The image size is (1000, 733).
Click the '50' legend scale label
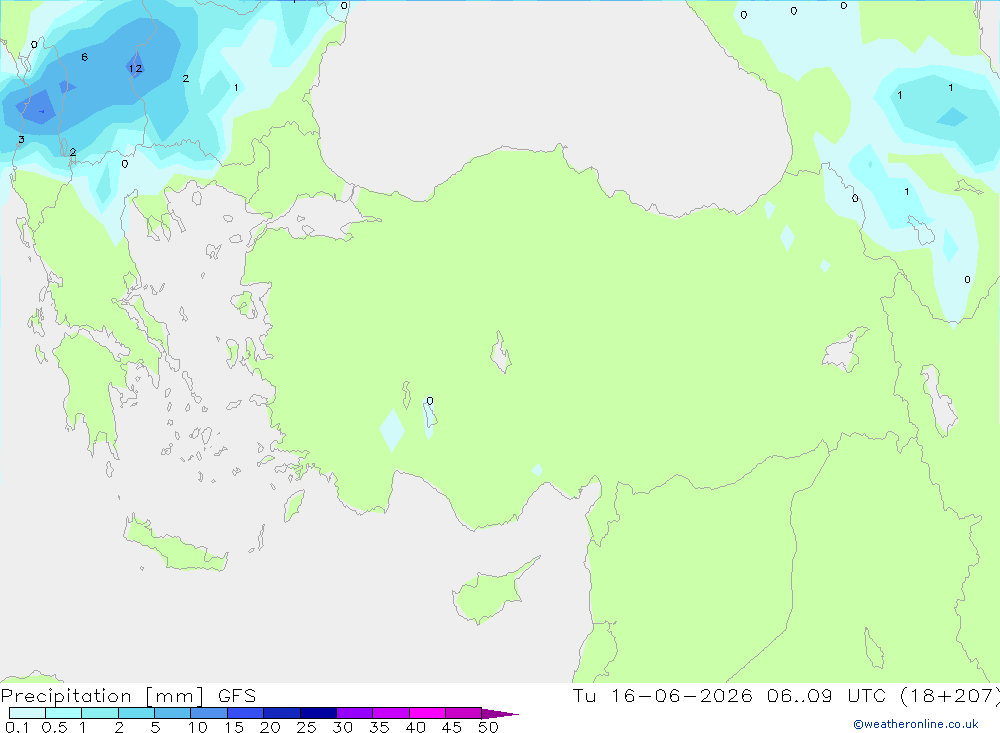[488, 727]
